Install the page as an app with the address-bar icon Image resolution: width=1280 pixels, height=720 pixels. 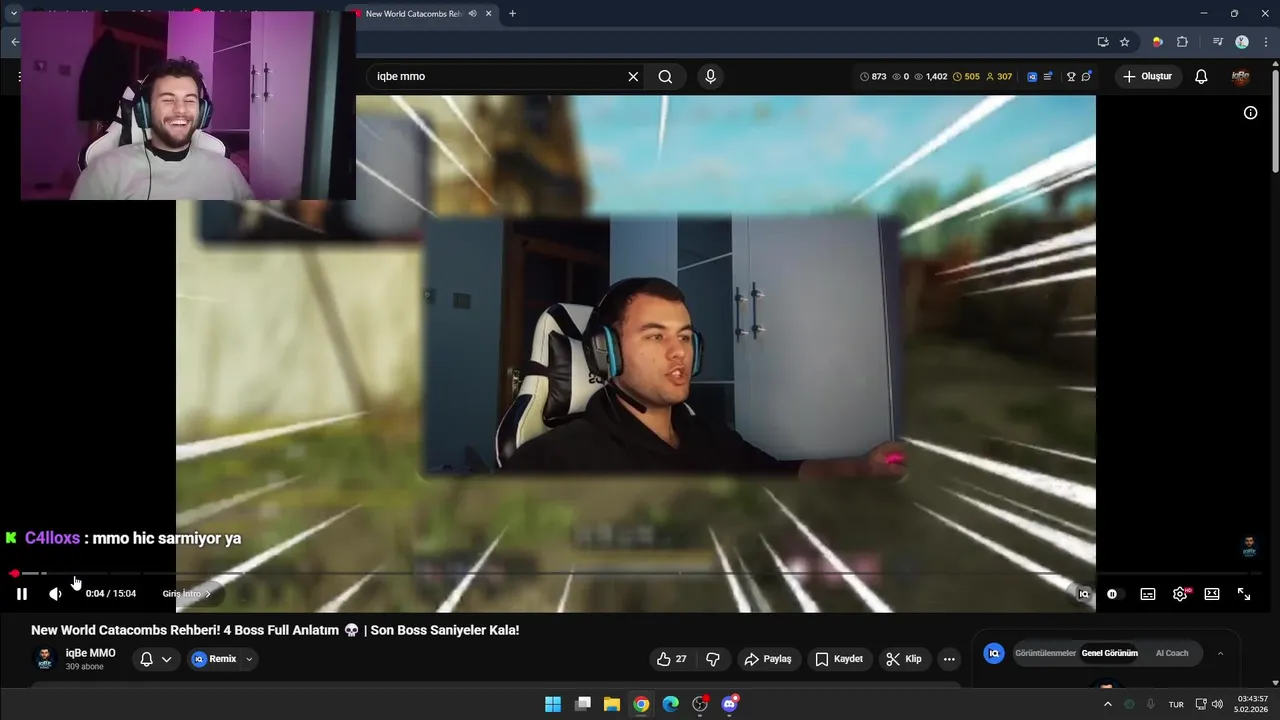point(1103,42)
